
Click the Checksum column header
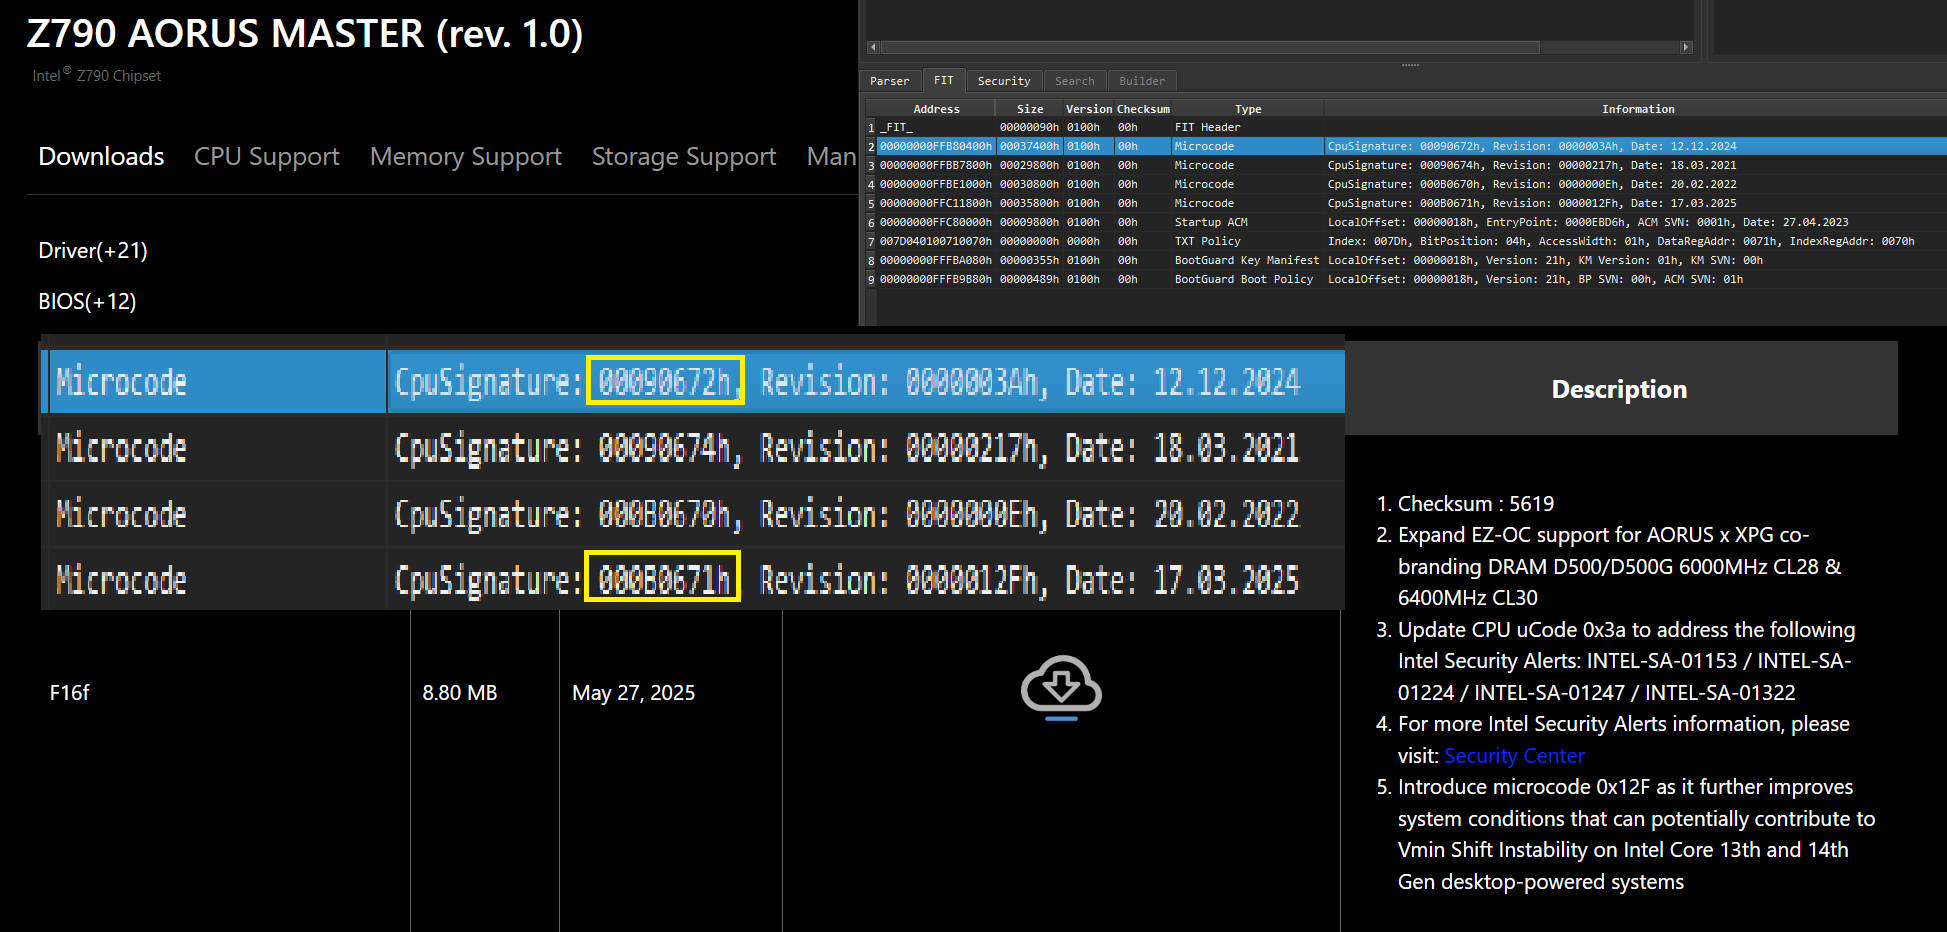coord(1143,109)
